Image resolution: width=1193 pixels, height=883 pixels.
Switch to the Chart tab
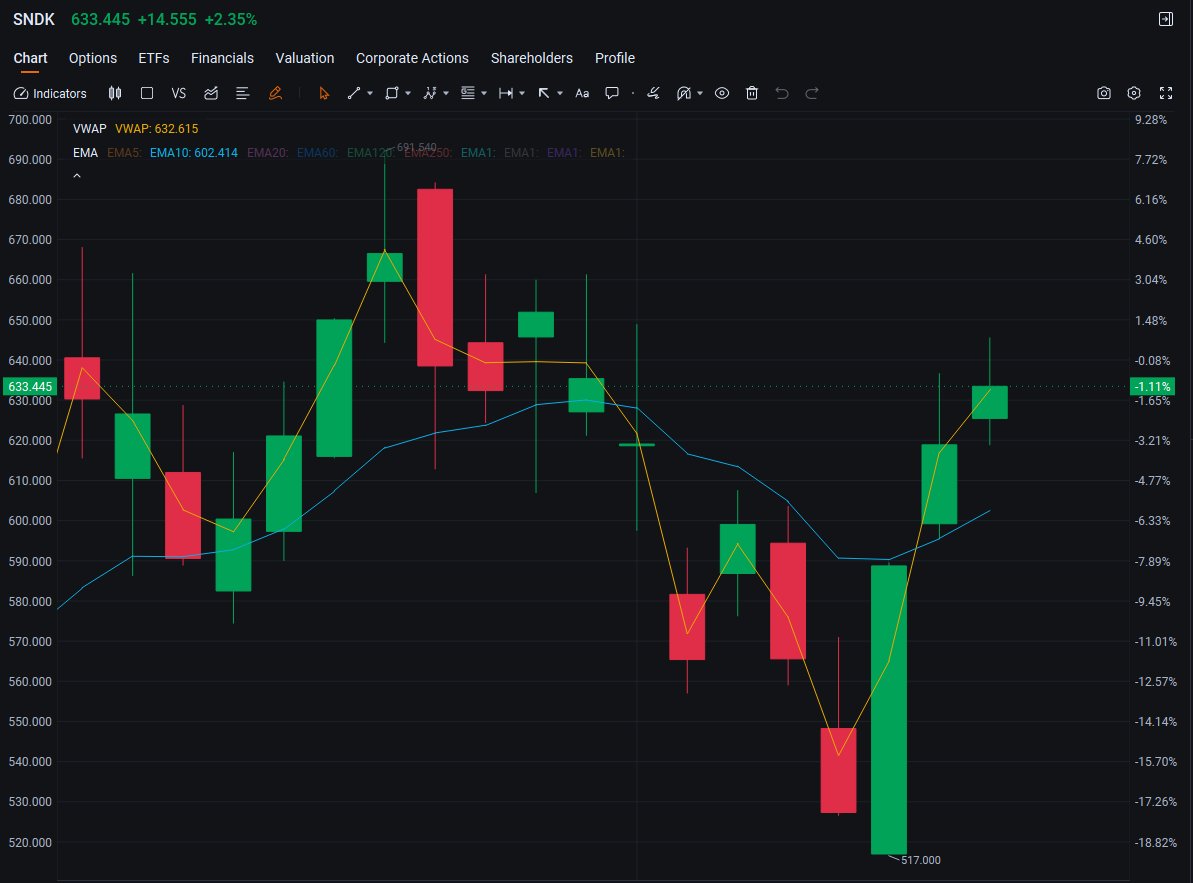(x=30, y=59)
